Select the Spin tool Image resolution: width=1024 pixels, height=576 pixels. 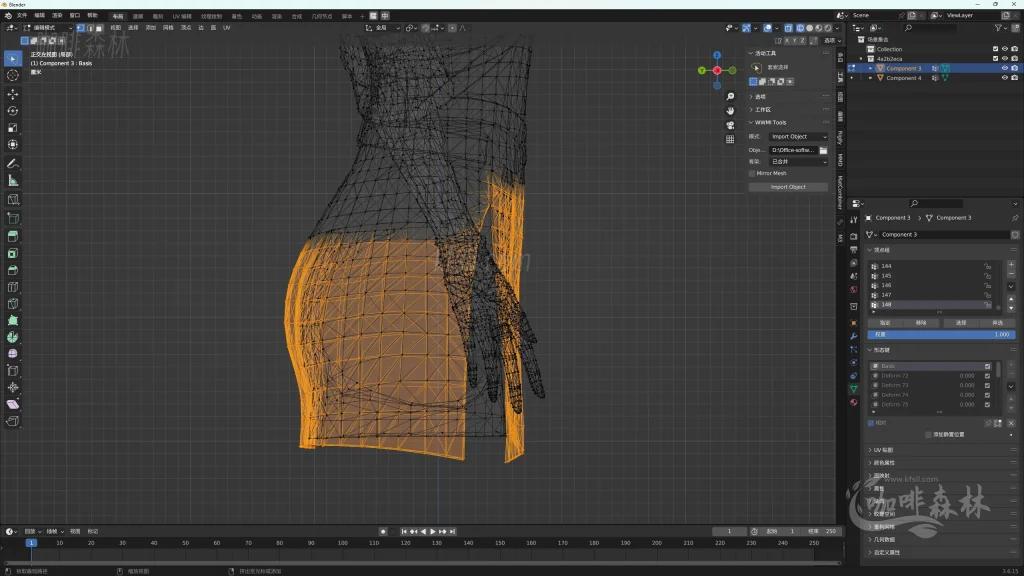pyautogui.click(x=12, y=337)
